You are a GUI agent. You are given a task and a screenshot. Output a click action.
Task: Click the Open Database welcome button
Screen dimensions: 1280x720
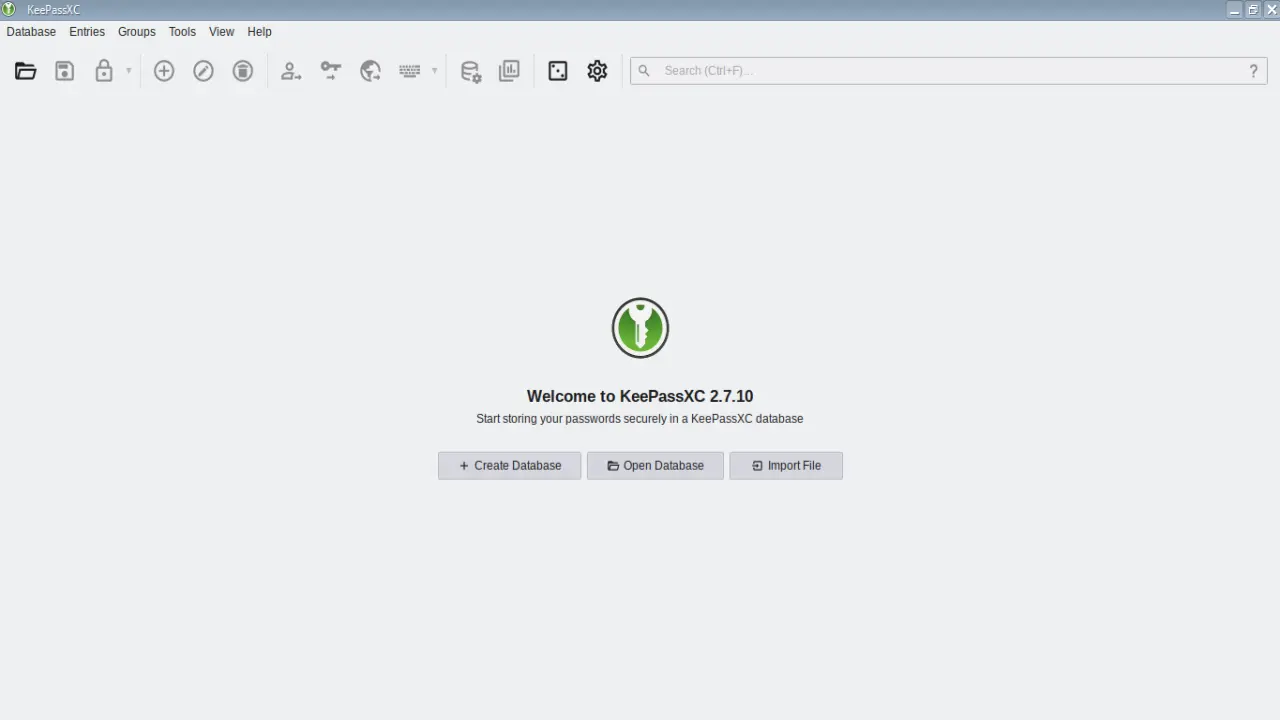655,466
